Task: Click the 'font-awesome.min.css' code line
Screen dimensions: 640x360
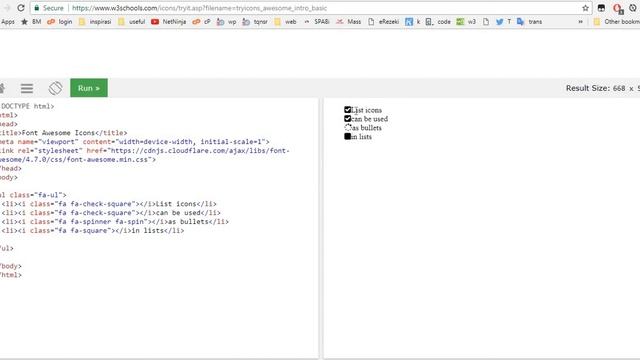Action: [78, 160]
